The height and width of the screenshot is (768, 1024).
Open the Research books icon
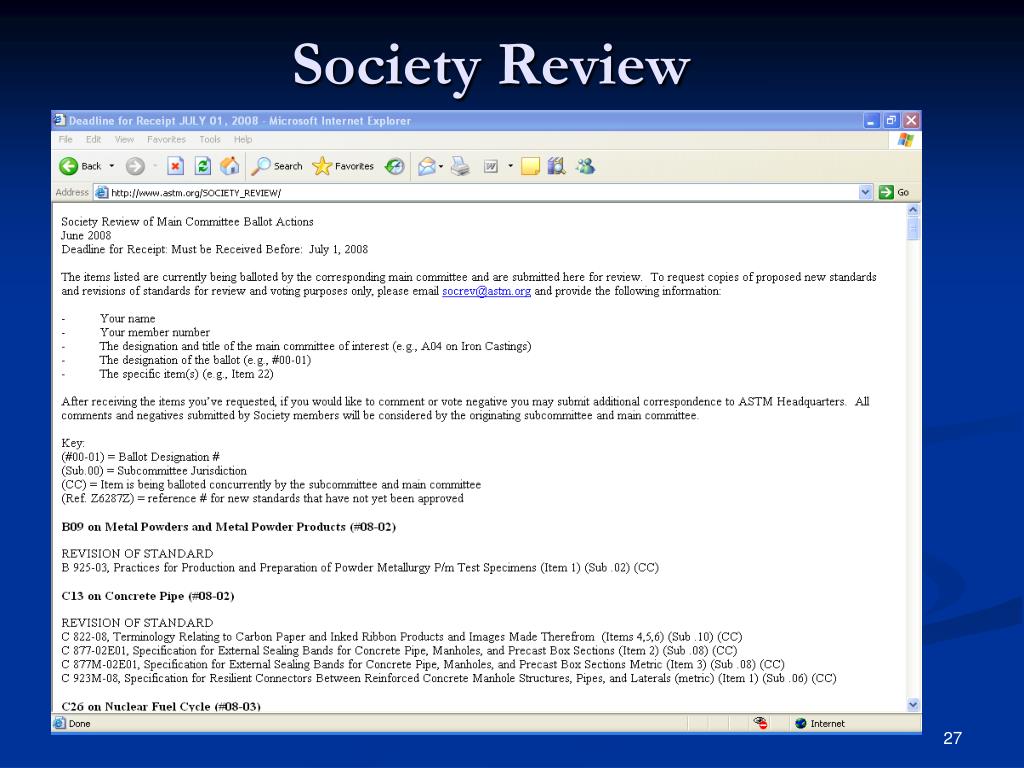coord(556,167)
